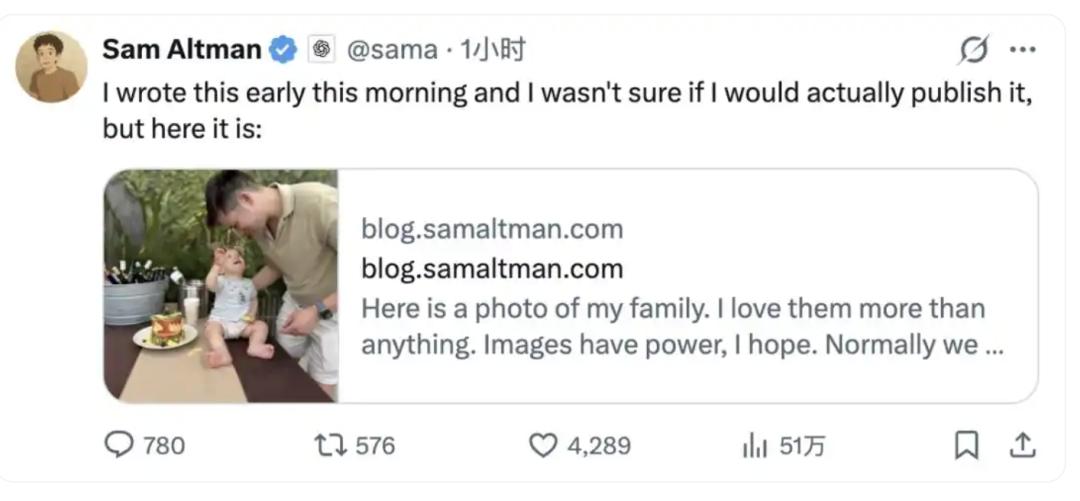Click the reply speech bubble icon
Image resolution: width=1080 pixels, height=501 pixels.
tap(119, 445)
